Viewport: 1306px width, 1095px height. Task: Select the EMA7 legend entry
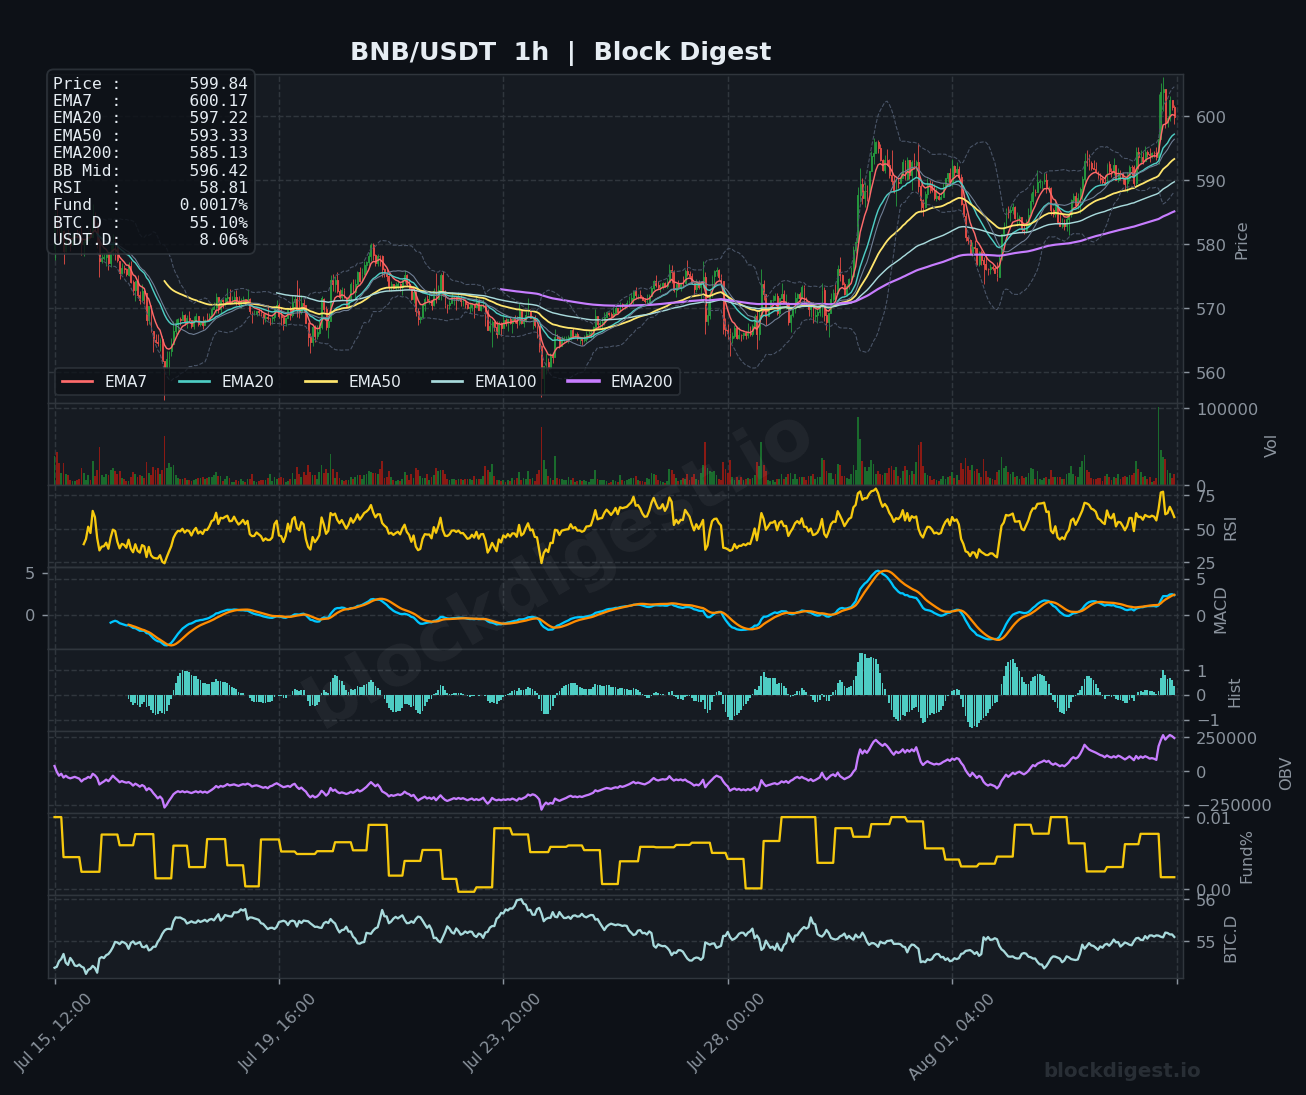click(x=104, y=382)
